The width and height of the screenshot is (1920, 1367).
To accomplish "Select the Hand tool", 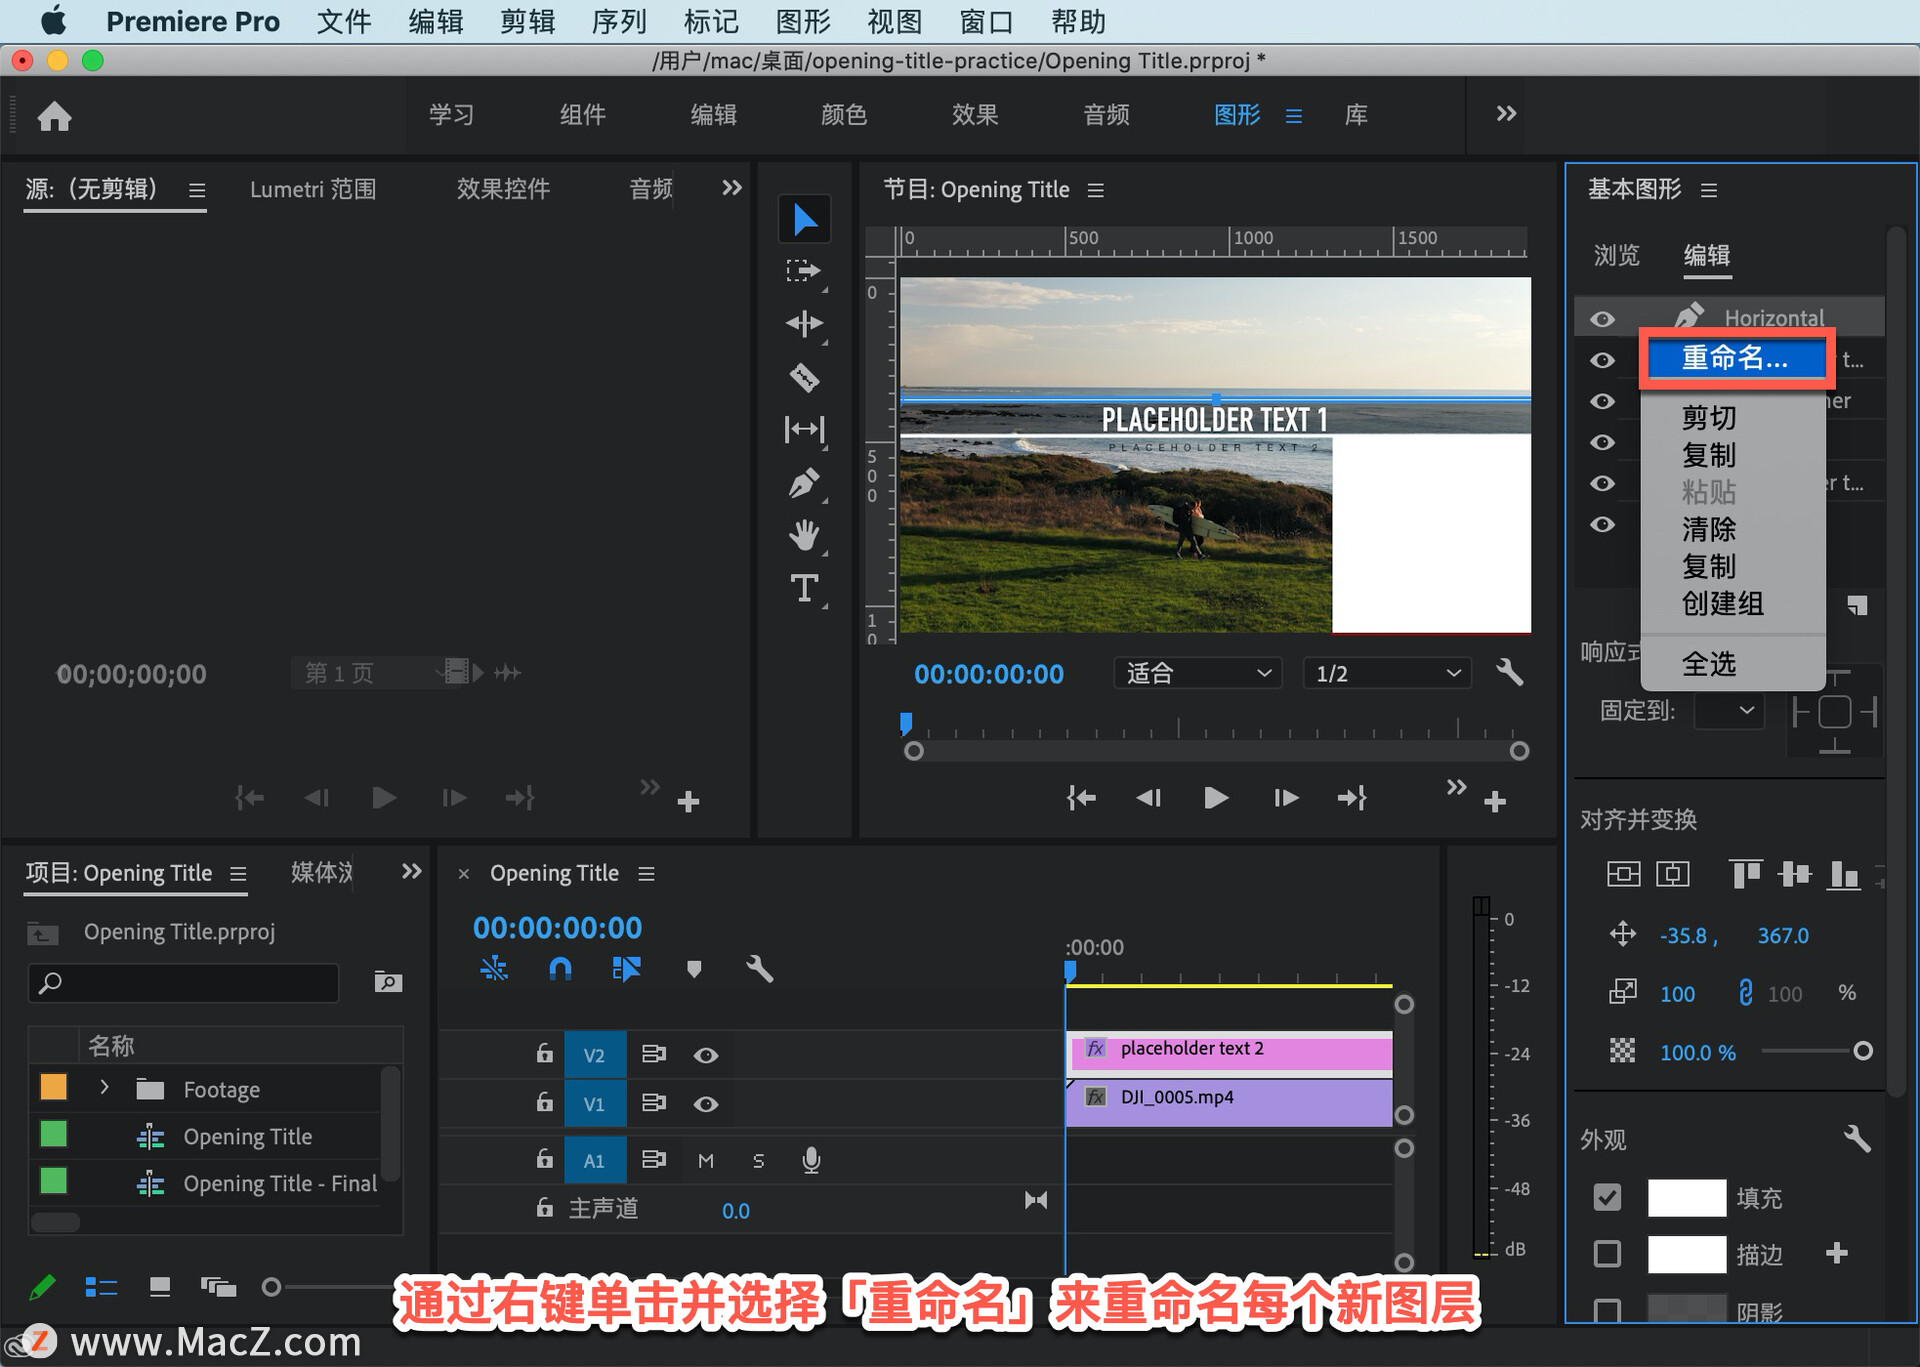I will pyautogui.click(x=804, y=535).
